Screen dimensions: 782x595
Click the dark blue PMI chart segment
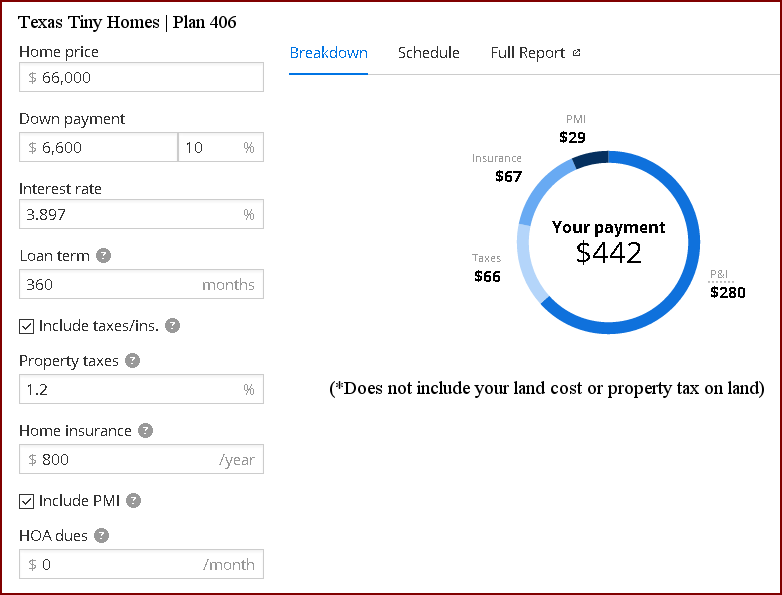pyautogui.click(x=590, y=159)
